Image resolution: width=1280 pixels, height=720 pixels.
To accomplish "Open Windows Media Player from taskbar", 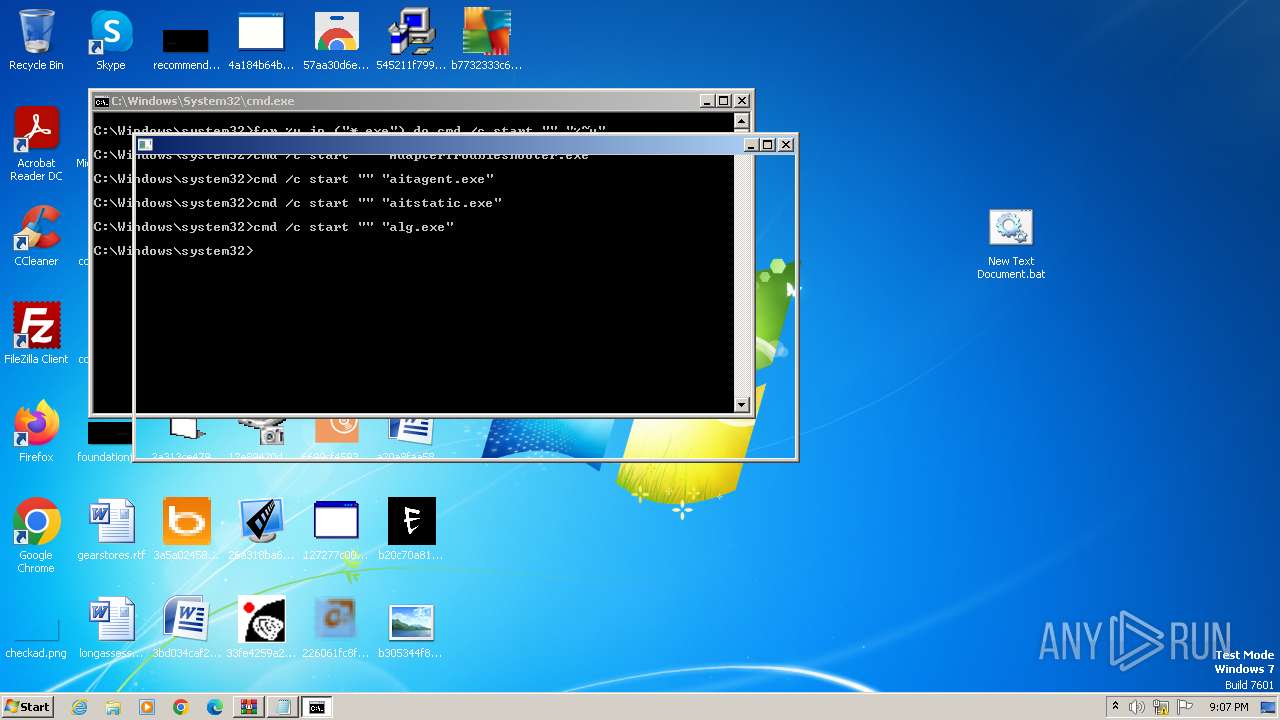I will click(147, 707).
